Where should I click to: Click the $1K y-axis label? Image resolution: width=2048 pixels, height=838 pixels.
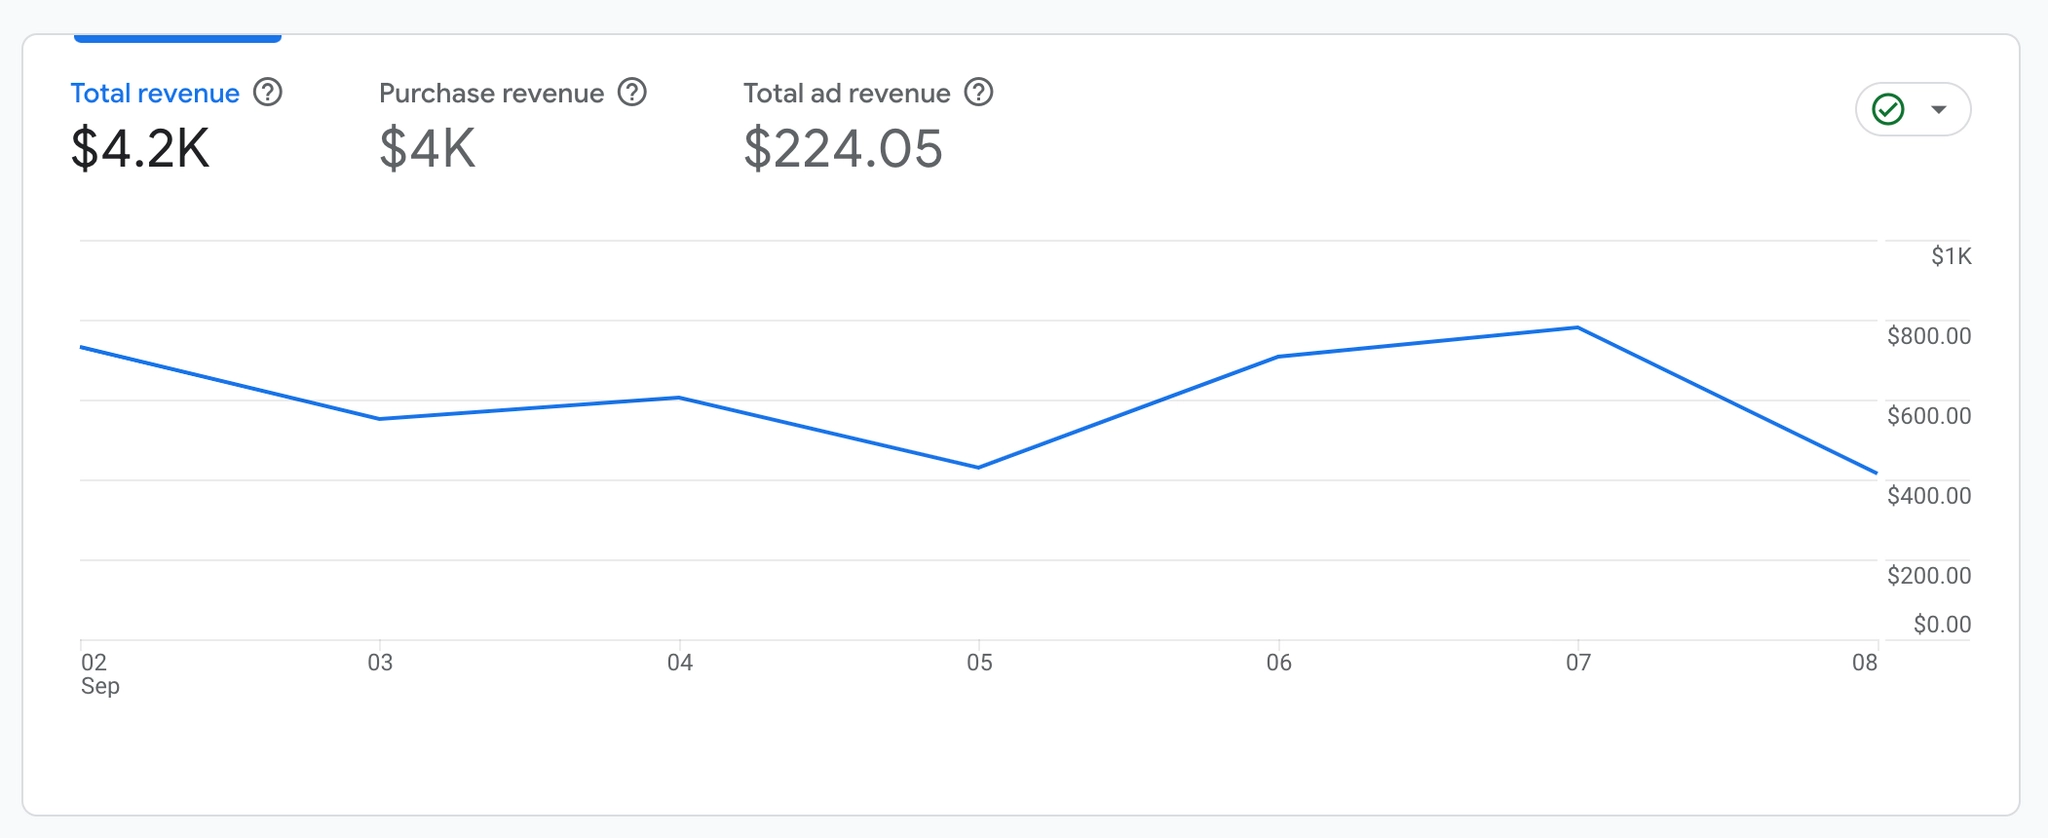click(x=1950, y=257)
